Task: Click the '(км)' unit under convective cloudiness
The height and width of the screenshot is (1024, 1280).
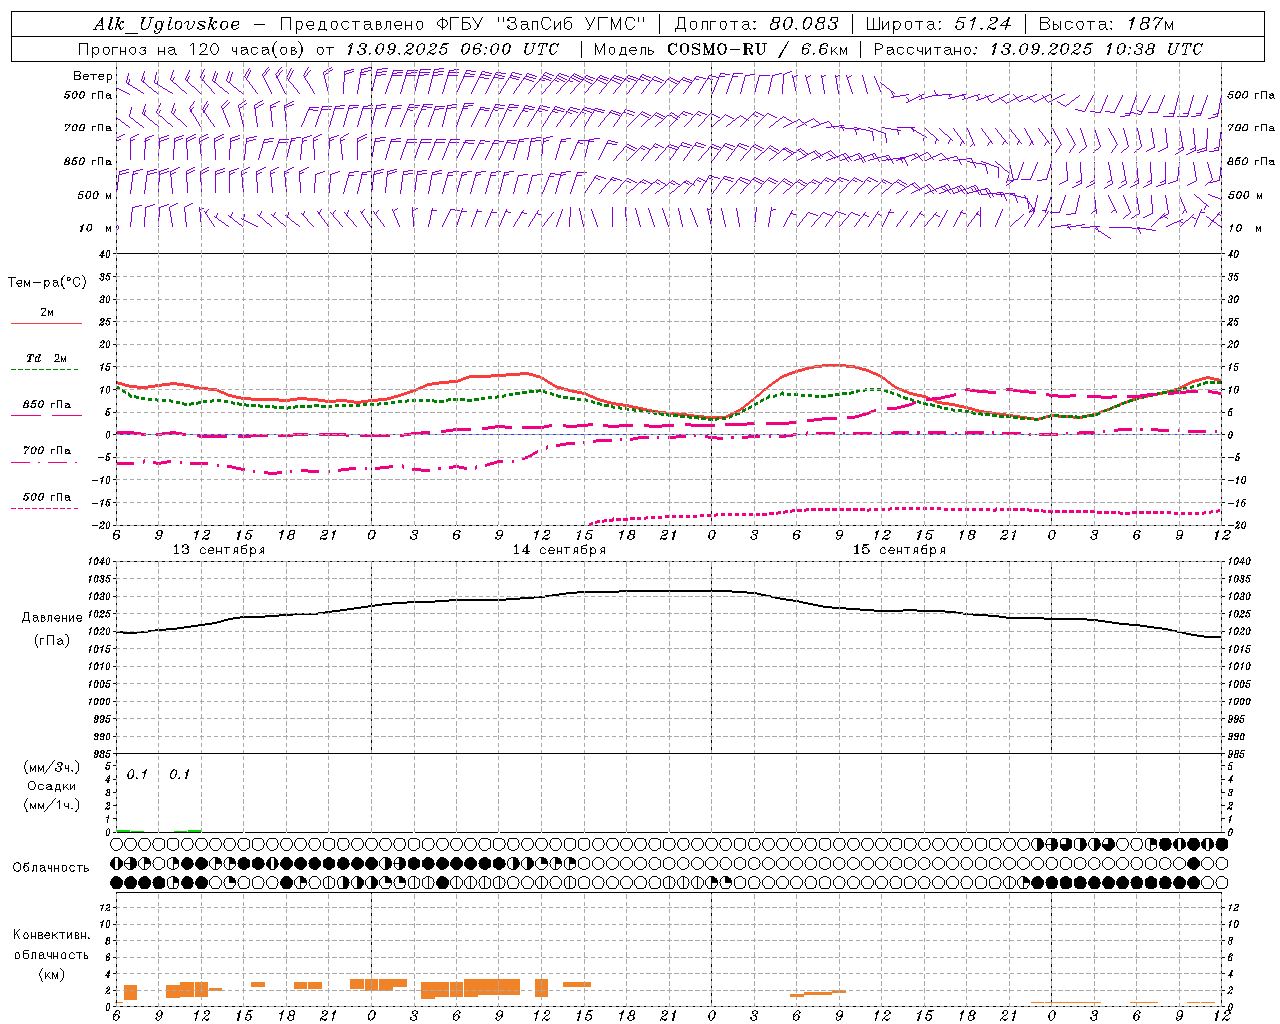Action: [51, 974]
